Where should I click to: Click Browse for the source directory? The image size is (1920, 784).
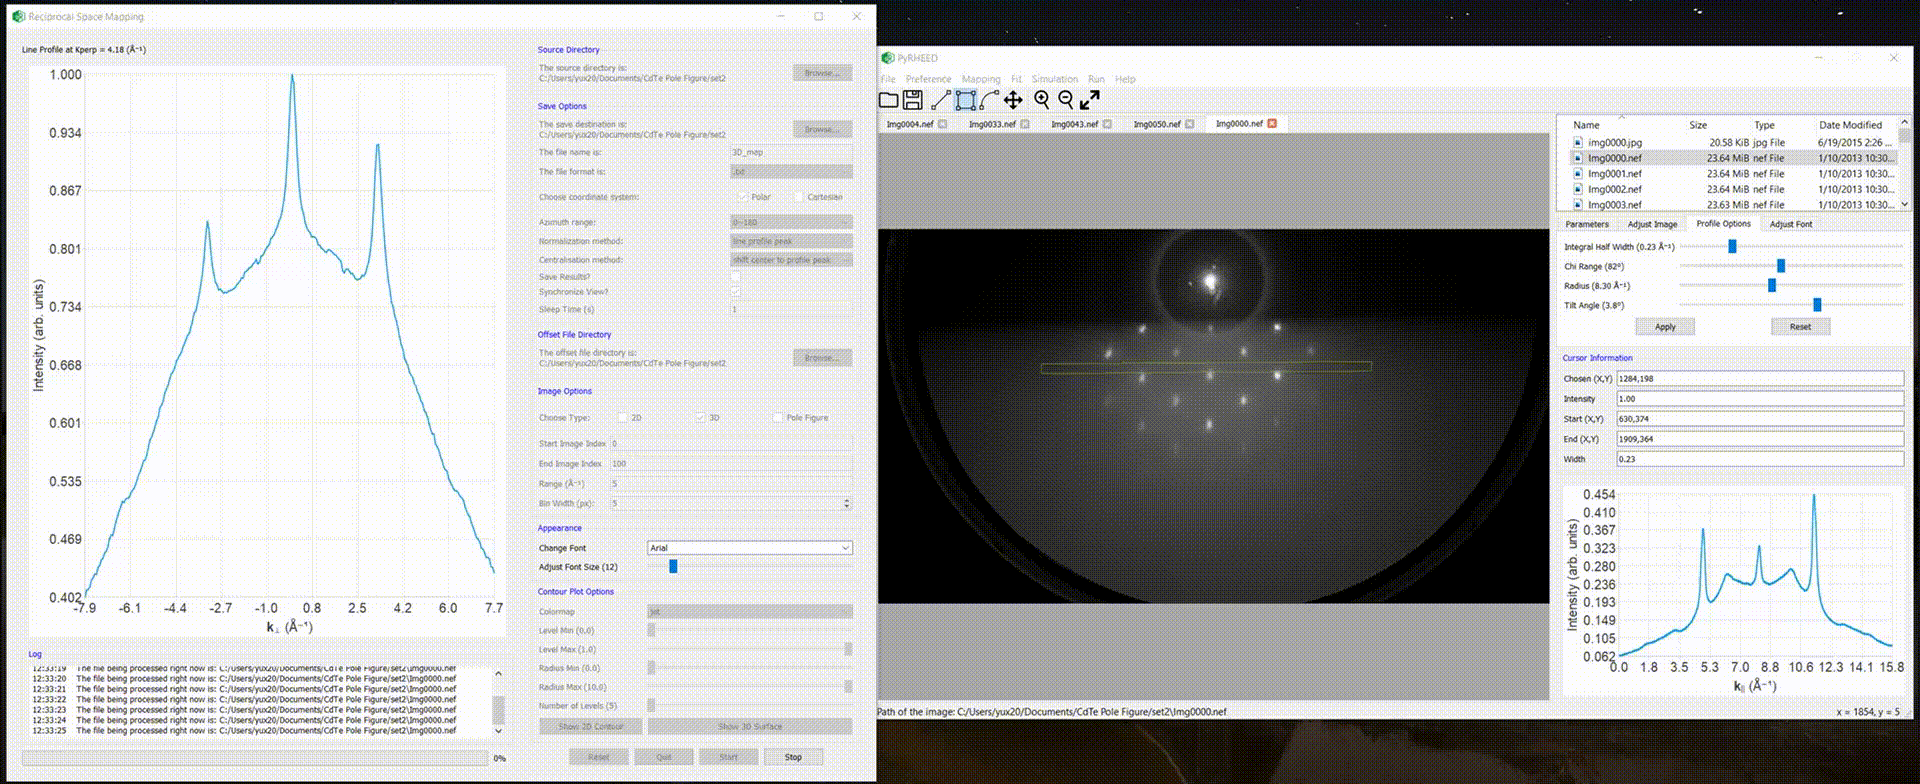point(822,73)
